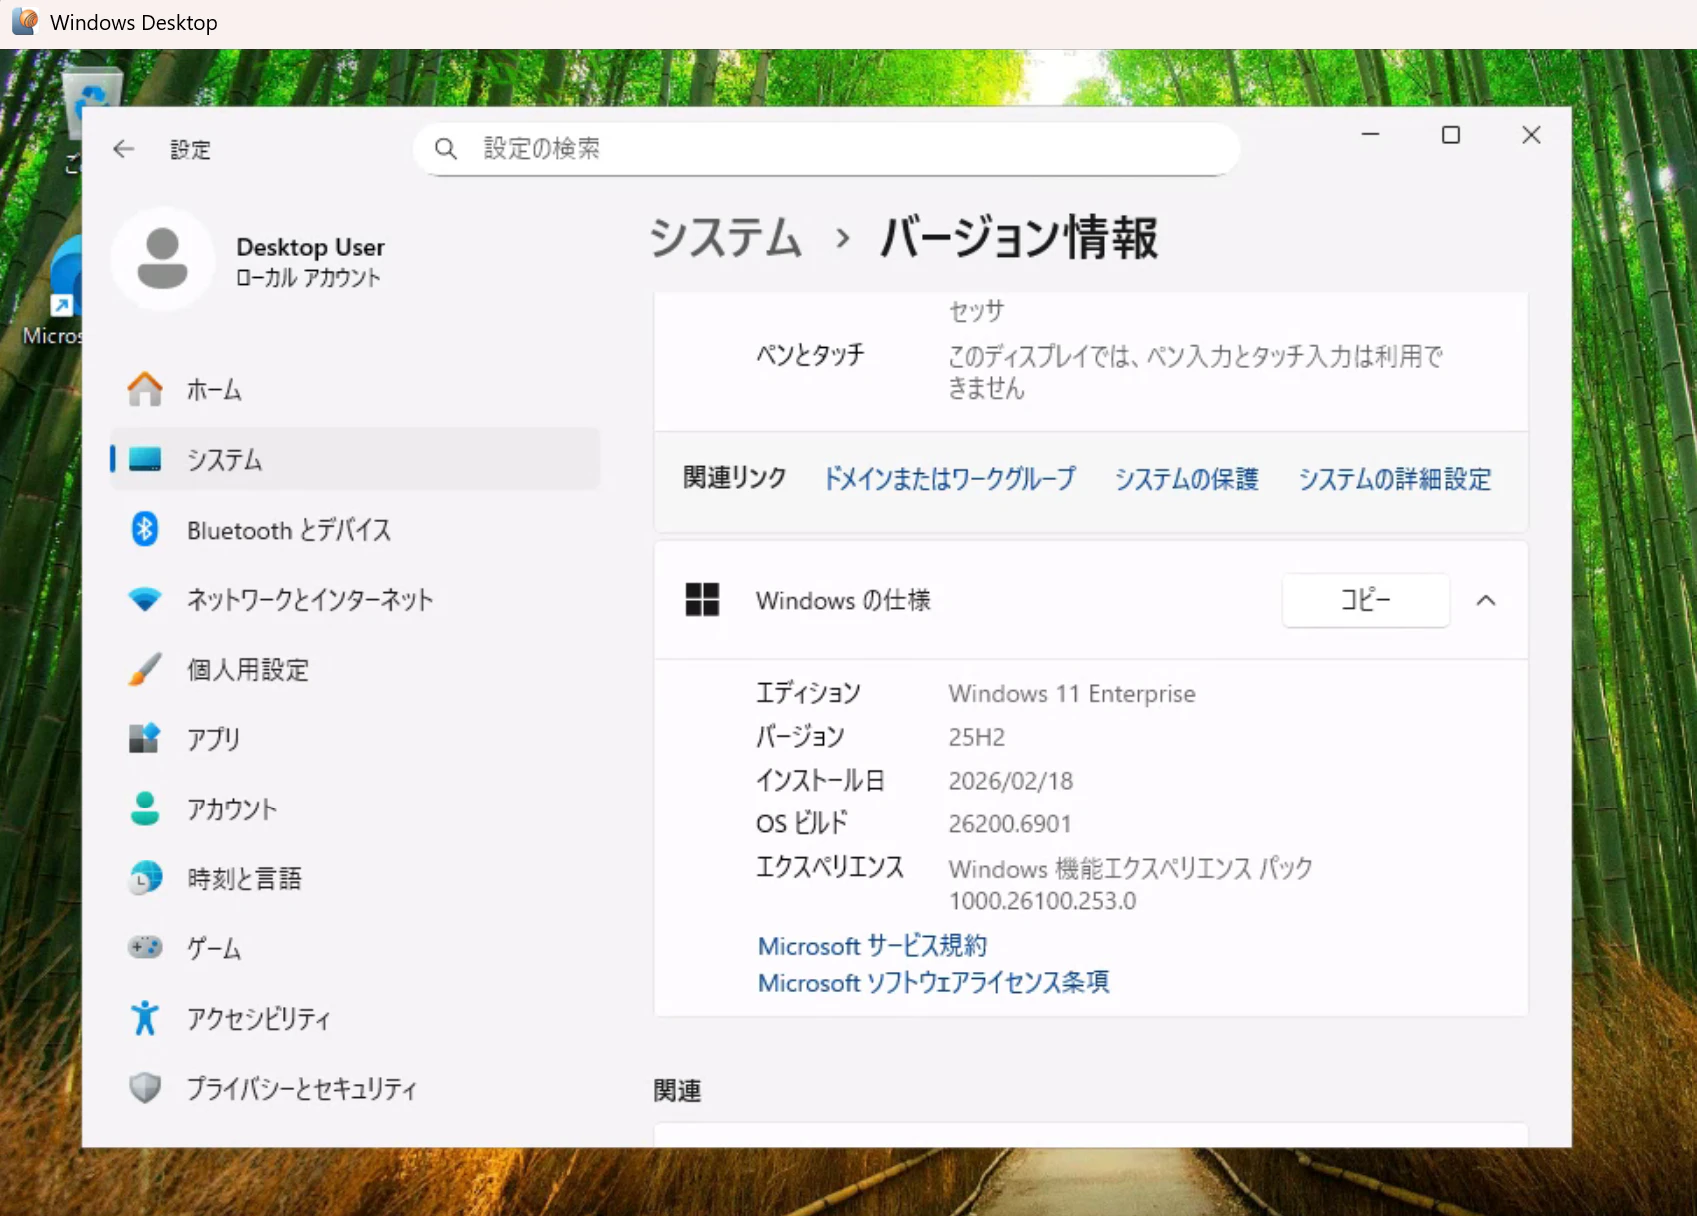Image resolution: width=1697 pixels, height=1216 pixels.
Task: Click システム in the breadcrumb
Action: 726,238
